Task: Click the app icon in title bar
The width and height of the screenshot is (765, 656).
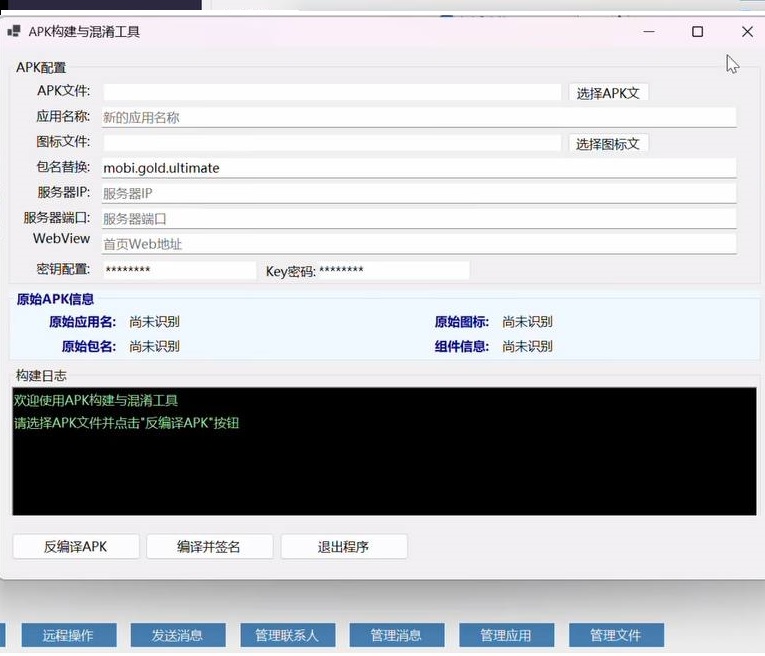Action: [14, 31]
